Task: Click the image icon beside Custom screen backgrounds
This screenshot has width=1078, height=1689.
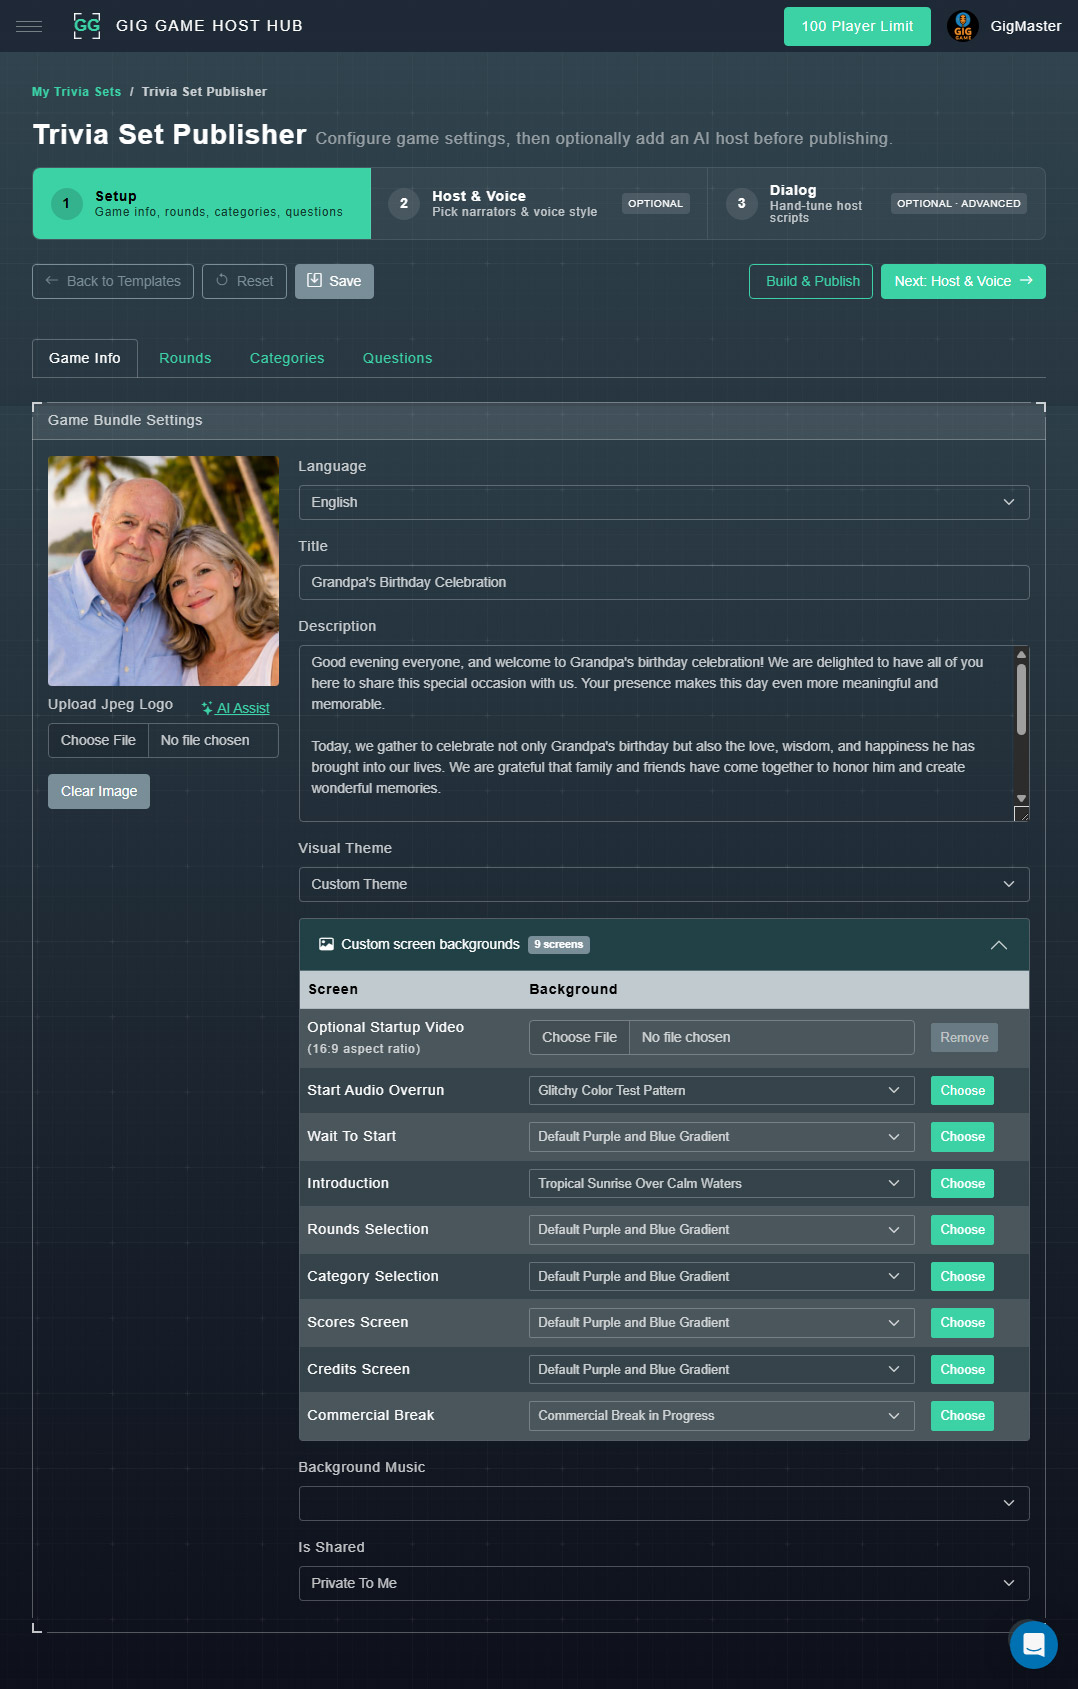Action: (326, 944)
